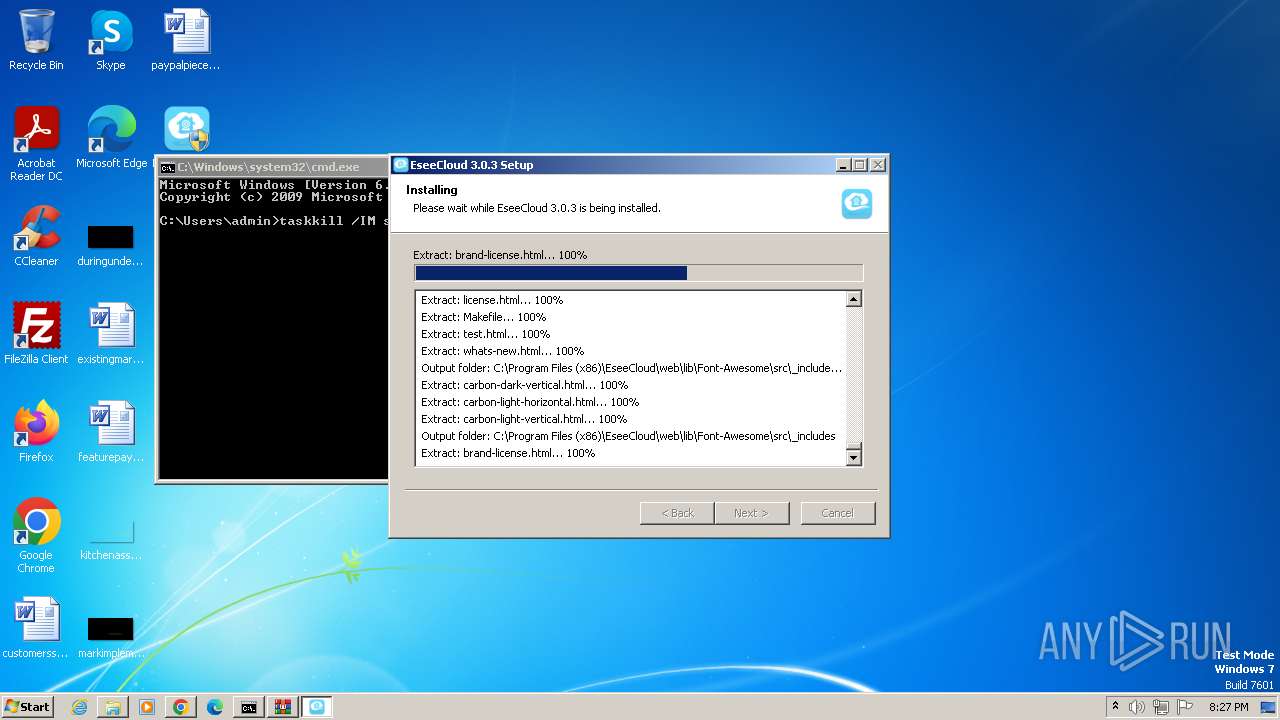Select the duringunde black file icon
Viewport: 1280px width, 720px height.
pos(110,246)
